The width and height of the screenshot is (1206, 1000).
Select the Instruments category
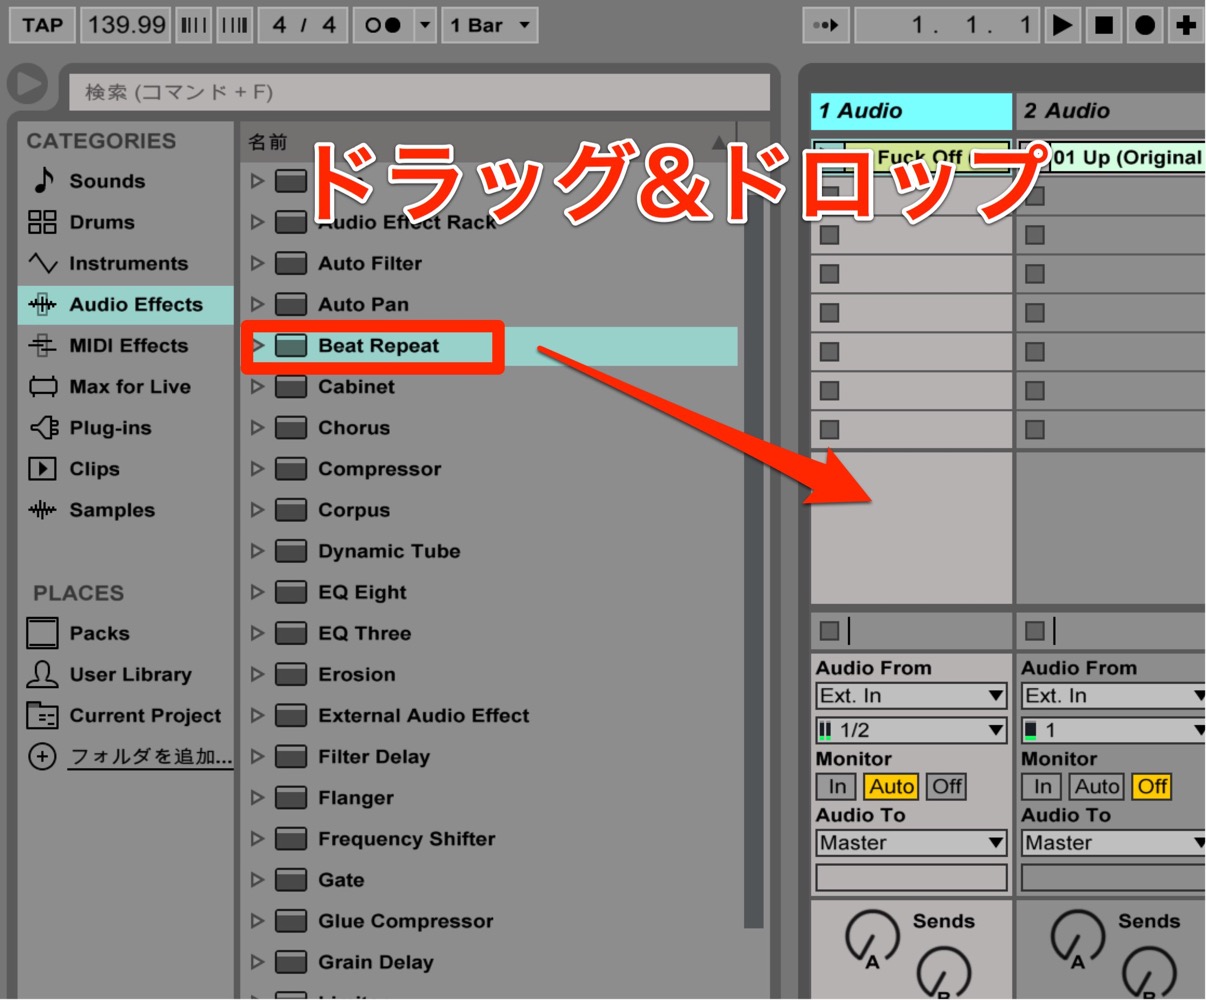(127, 263)
